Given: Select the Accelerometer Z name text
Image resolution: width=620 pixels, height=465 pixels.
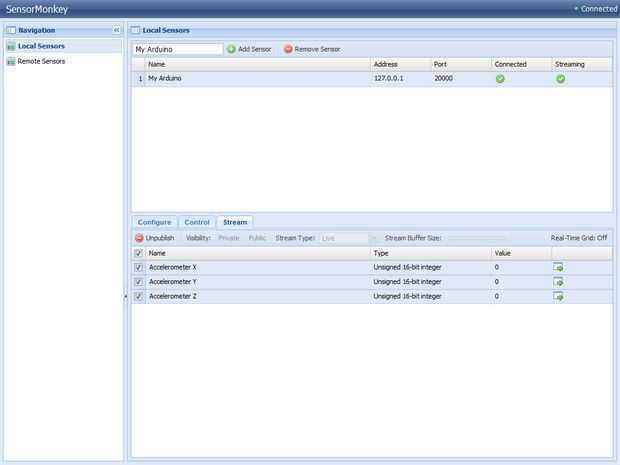Looking at the screenshot, I should point(172,296).
